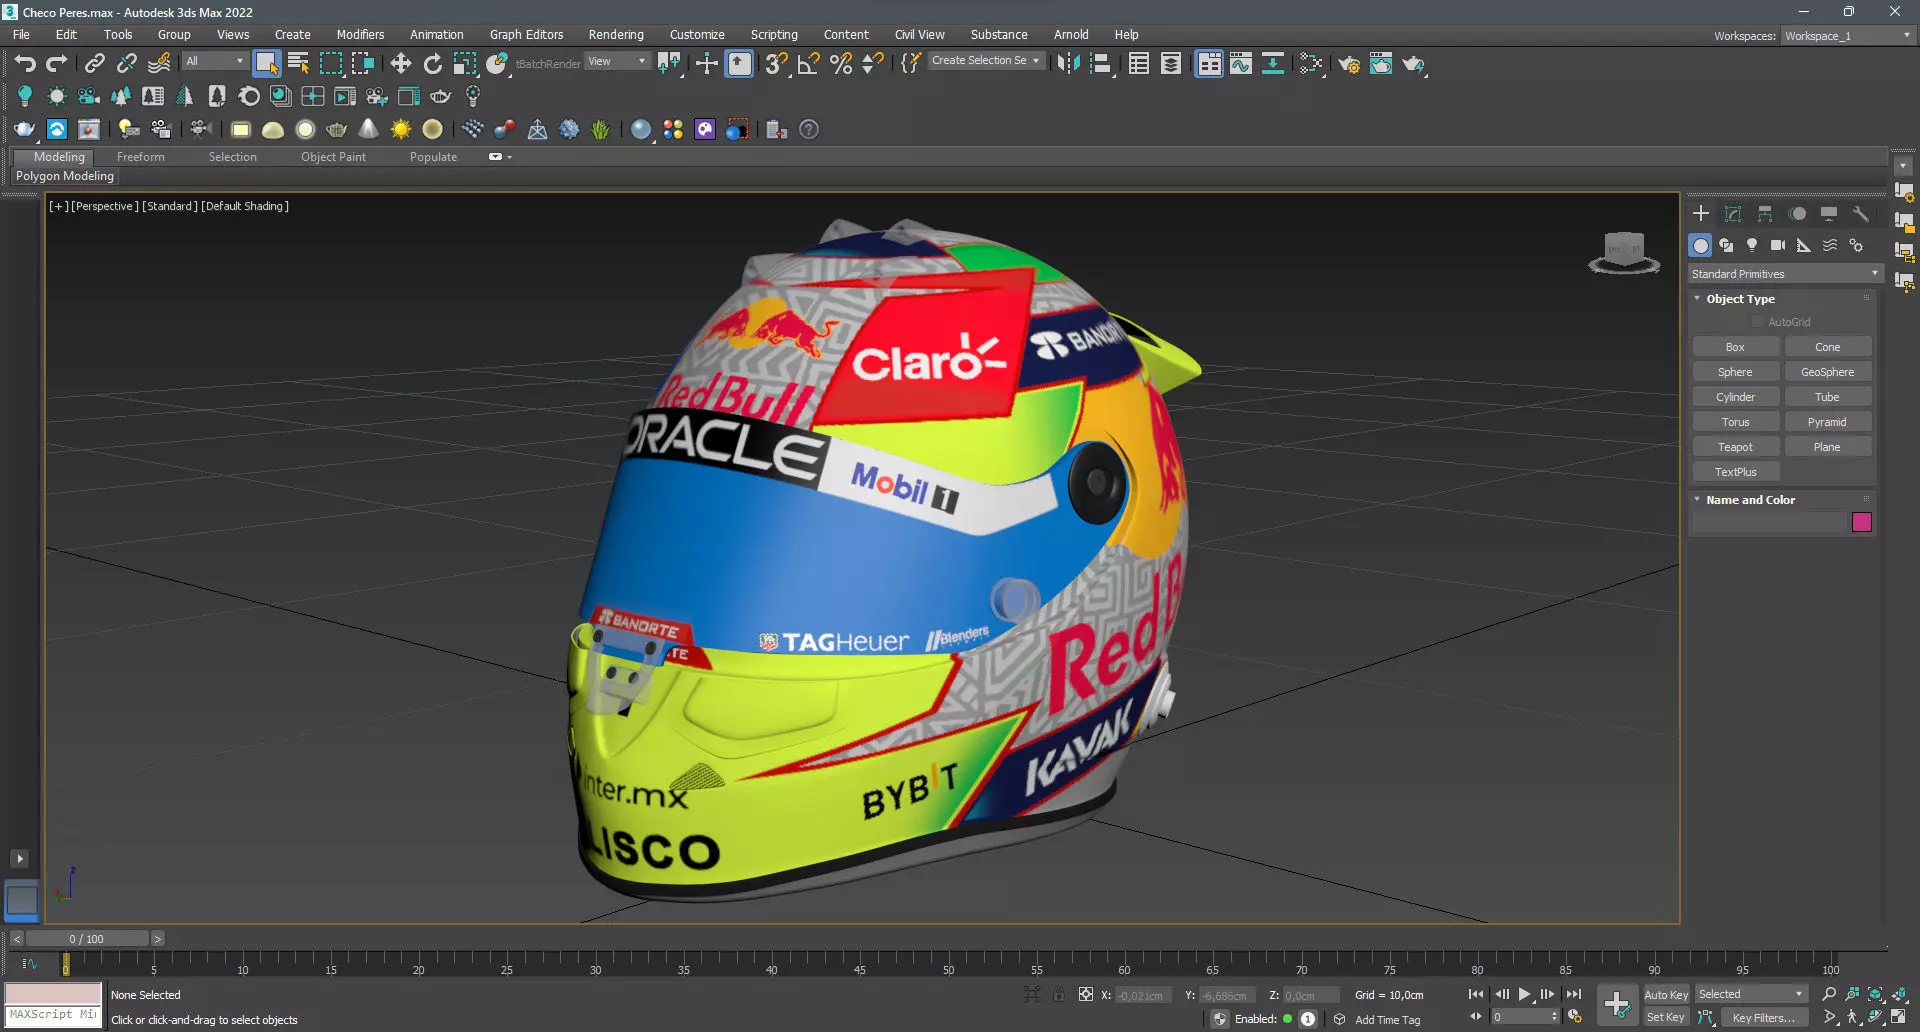Click the ViewCube in the viewport

tap(1624, 251)
